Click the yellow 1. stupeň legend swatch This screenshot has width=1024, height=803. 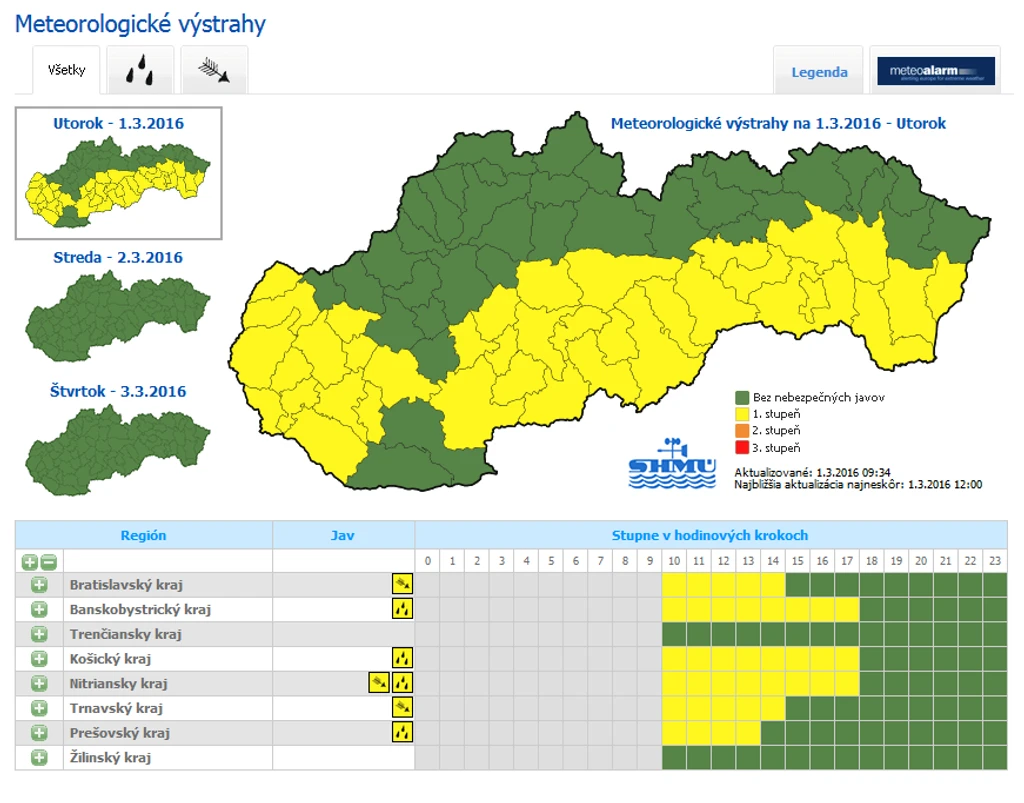click(x=742, y=414)
